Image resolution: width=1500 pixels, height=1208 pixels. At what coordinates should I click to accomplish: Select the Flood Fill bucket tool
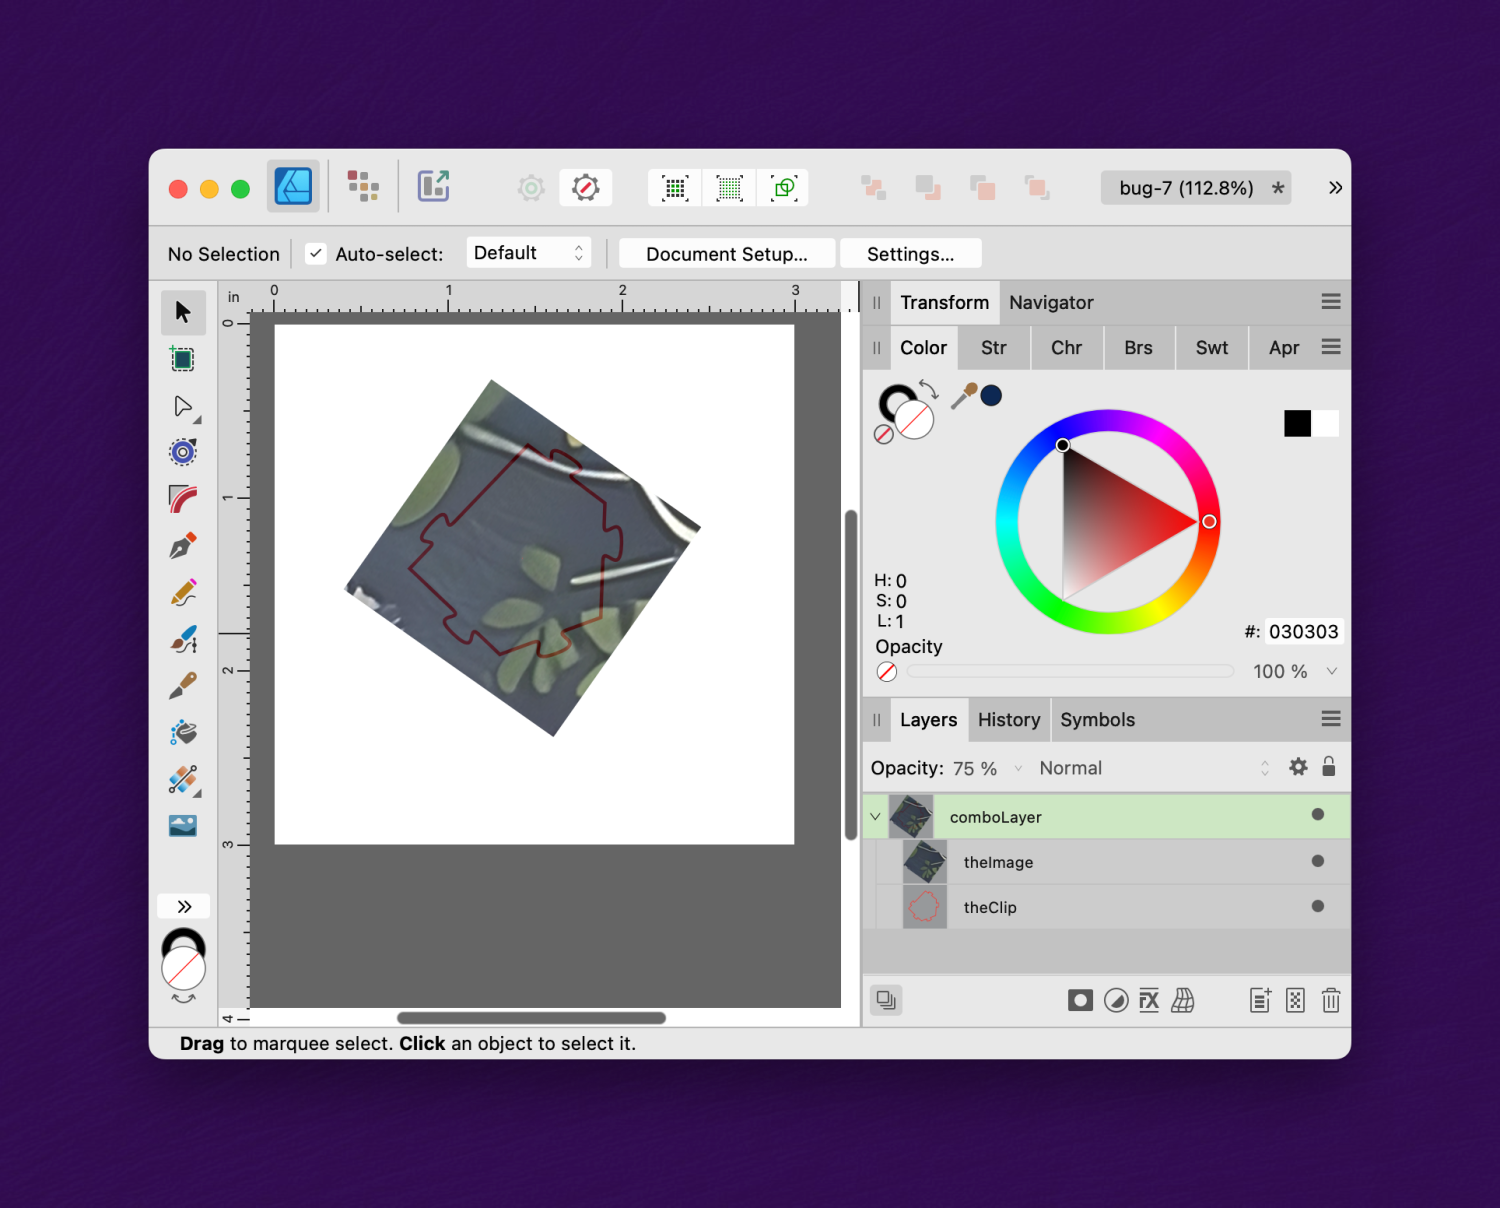pos(183,732)
